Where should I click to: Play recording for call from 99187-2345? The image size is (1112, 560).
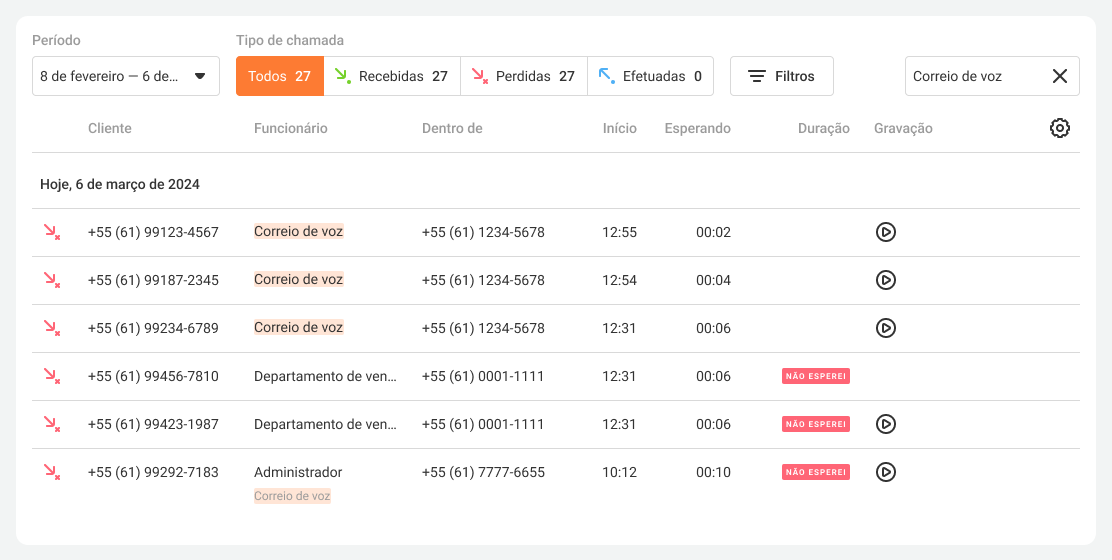(885, 280)
